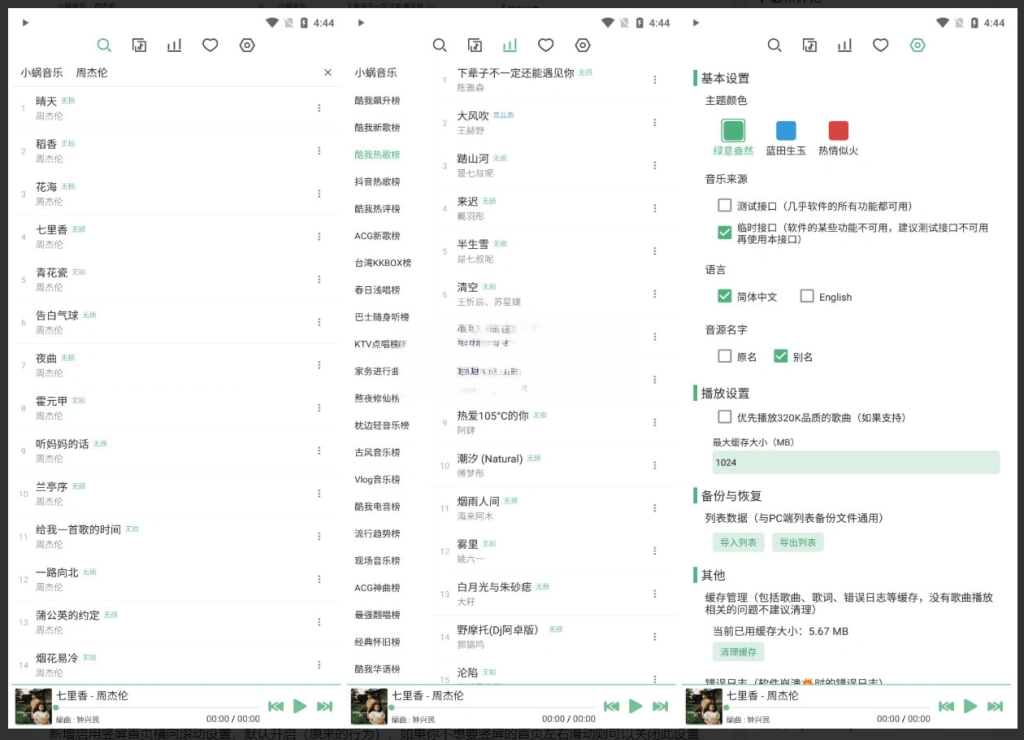Screen dimensions: 1024x740
Task: Play song 夜曲 from results
Action: (46, 358)
